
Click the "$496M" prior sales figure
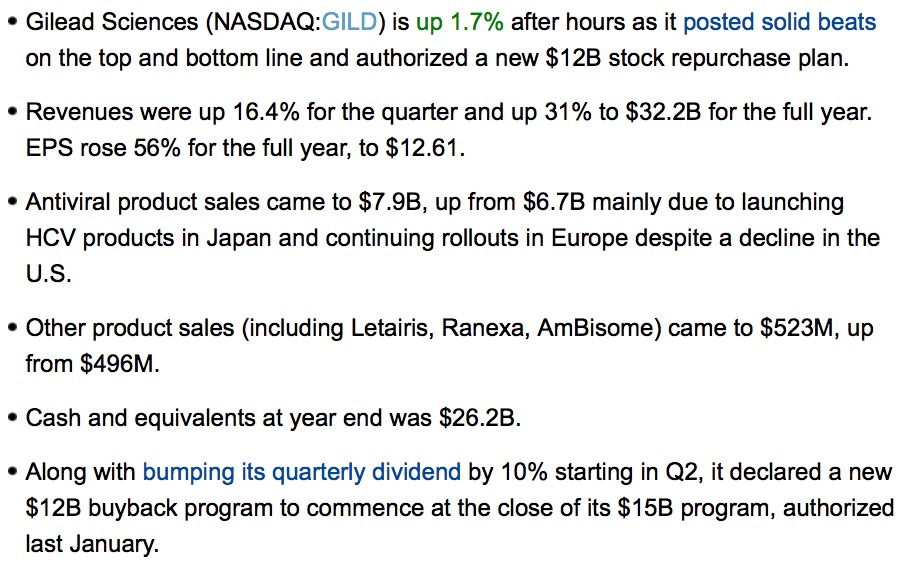click(117, 365)
